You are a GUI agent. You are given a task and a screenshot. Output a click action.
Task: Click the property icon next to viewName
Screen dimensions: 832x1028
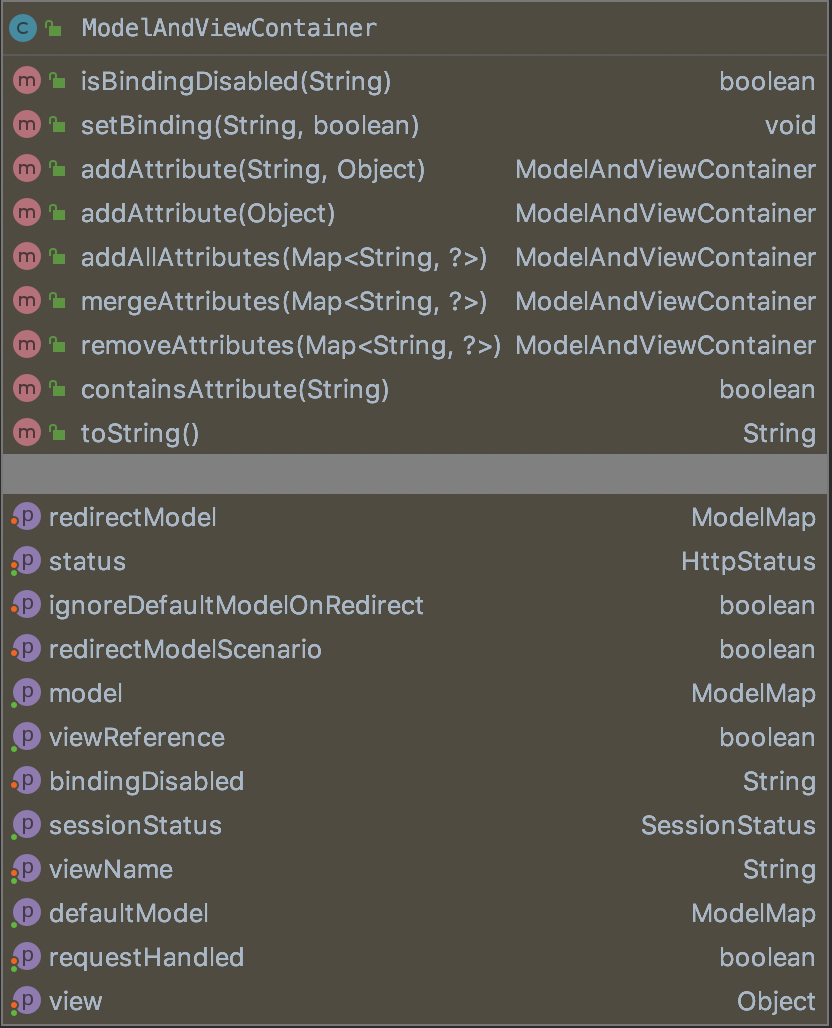pyautogui.click(x=27, y=869)
